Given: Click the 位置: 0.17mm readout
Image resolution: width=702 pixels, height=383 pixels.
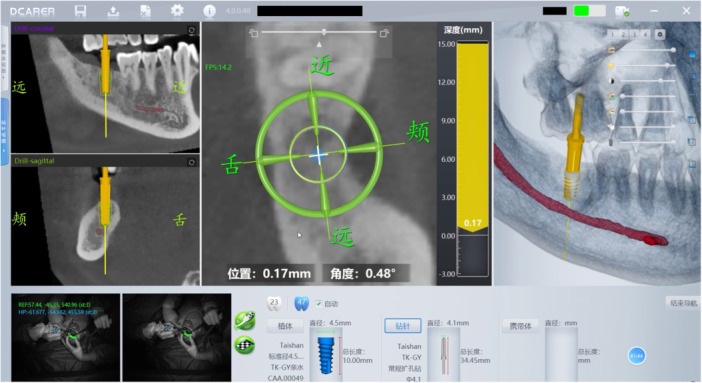Looking at the screenshot, I should (269, 273).
